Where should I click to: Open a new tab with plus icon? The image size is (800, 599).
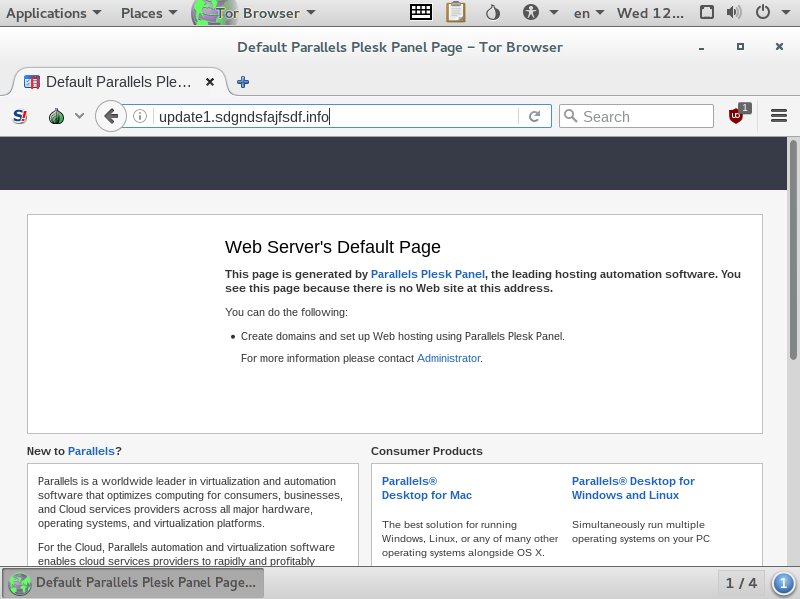pyautogui.click(x=243, y=82)
